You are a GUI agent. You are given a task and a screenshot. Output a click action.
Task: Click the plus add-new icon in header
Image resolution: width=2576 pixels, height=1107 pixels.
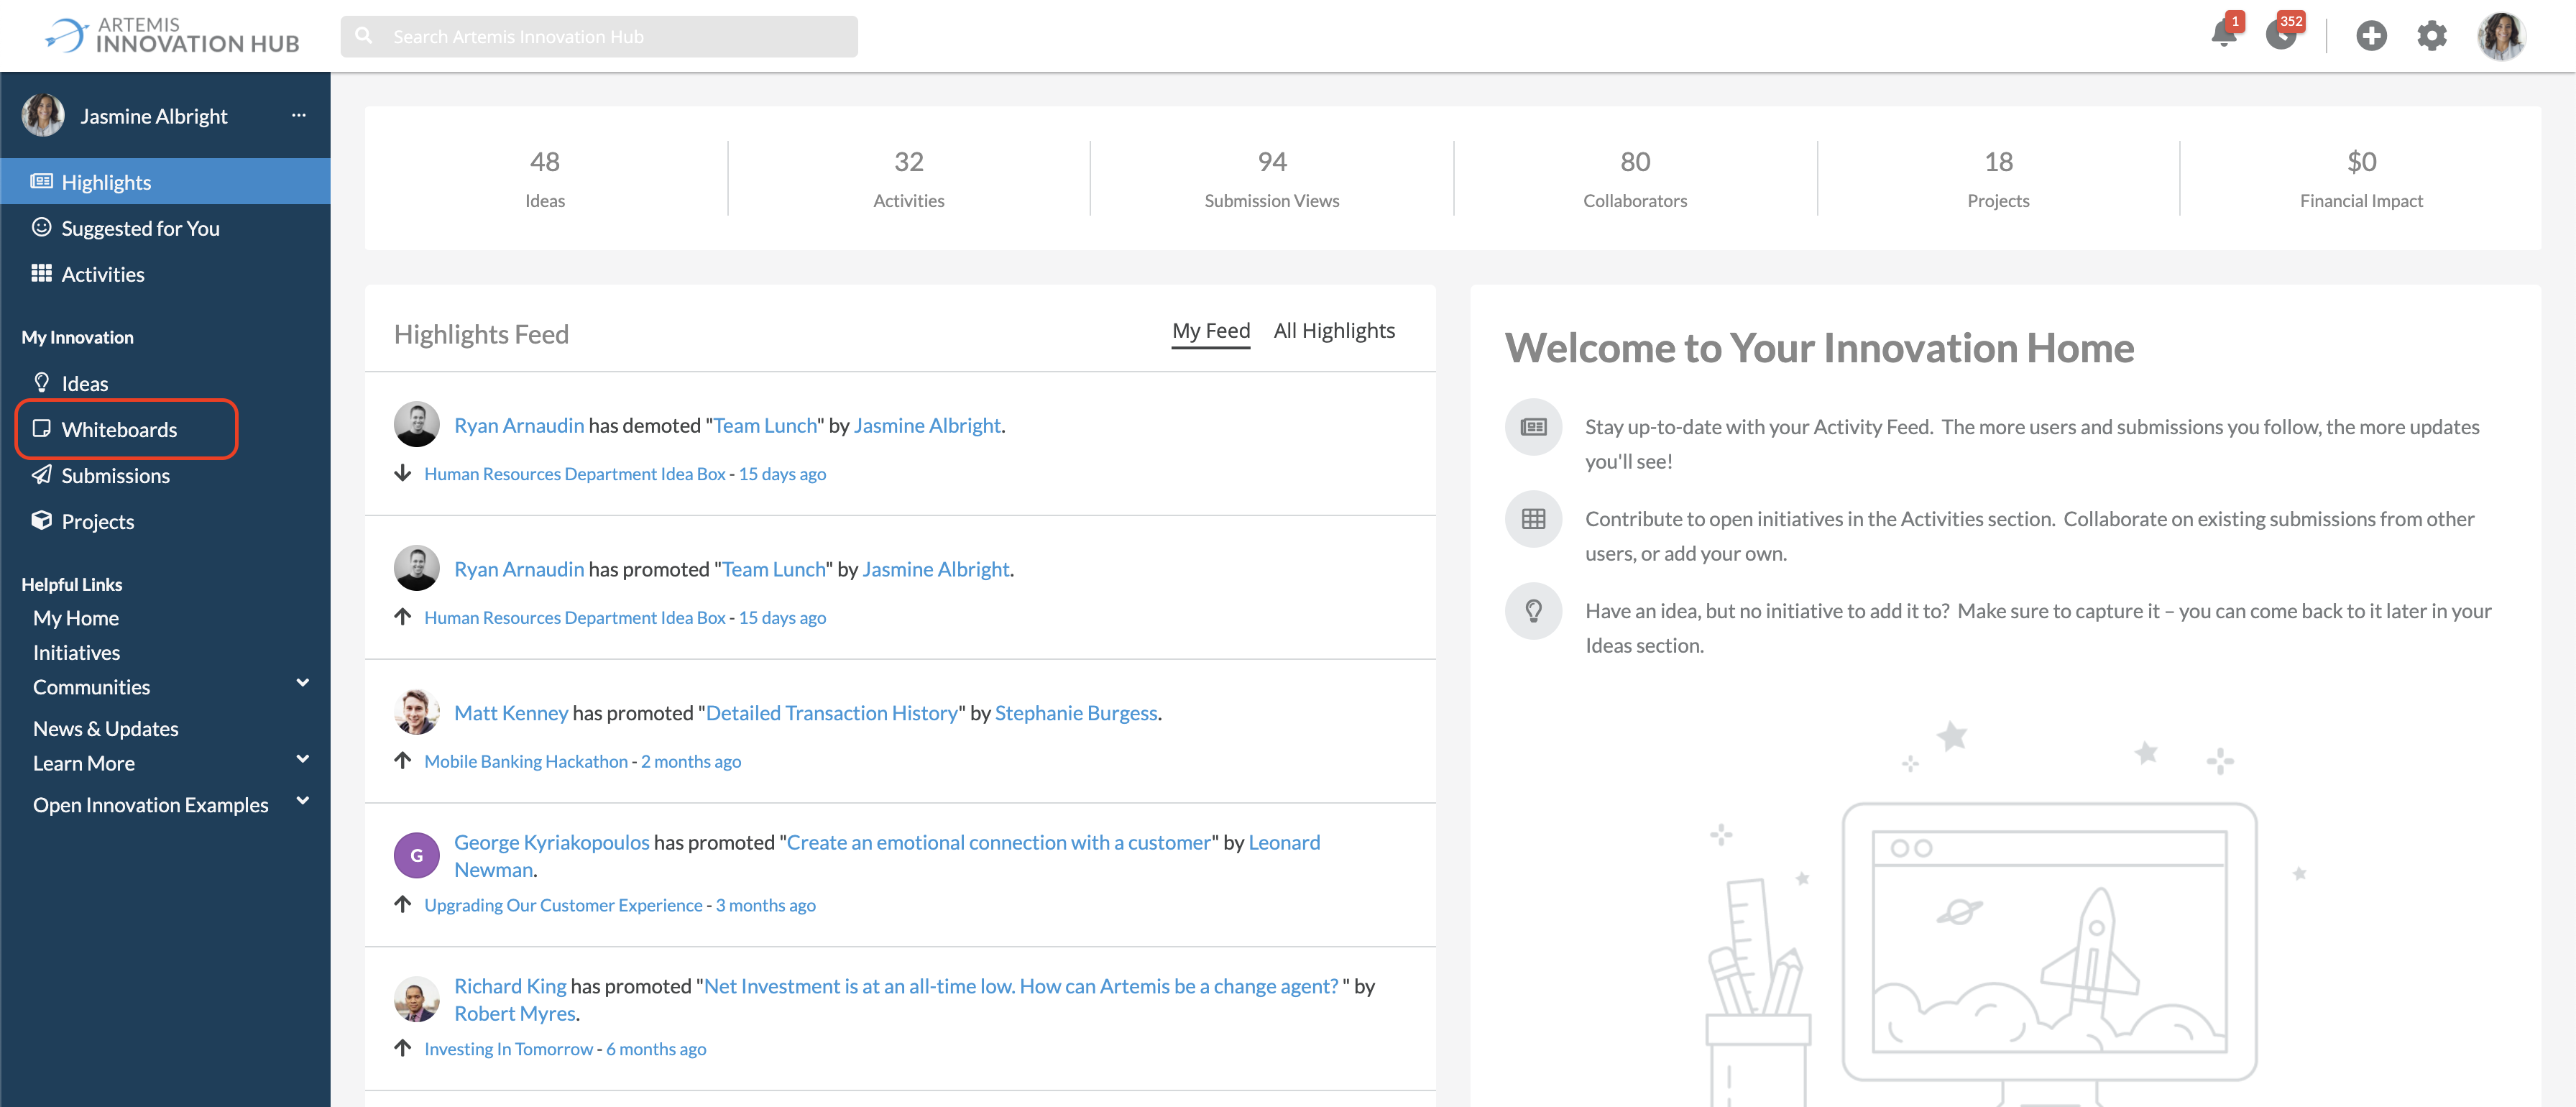[x=2371, y=36]
